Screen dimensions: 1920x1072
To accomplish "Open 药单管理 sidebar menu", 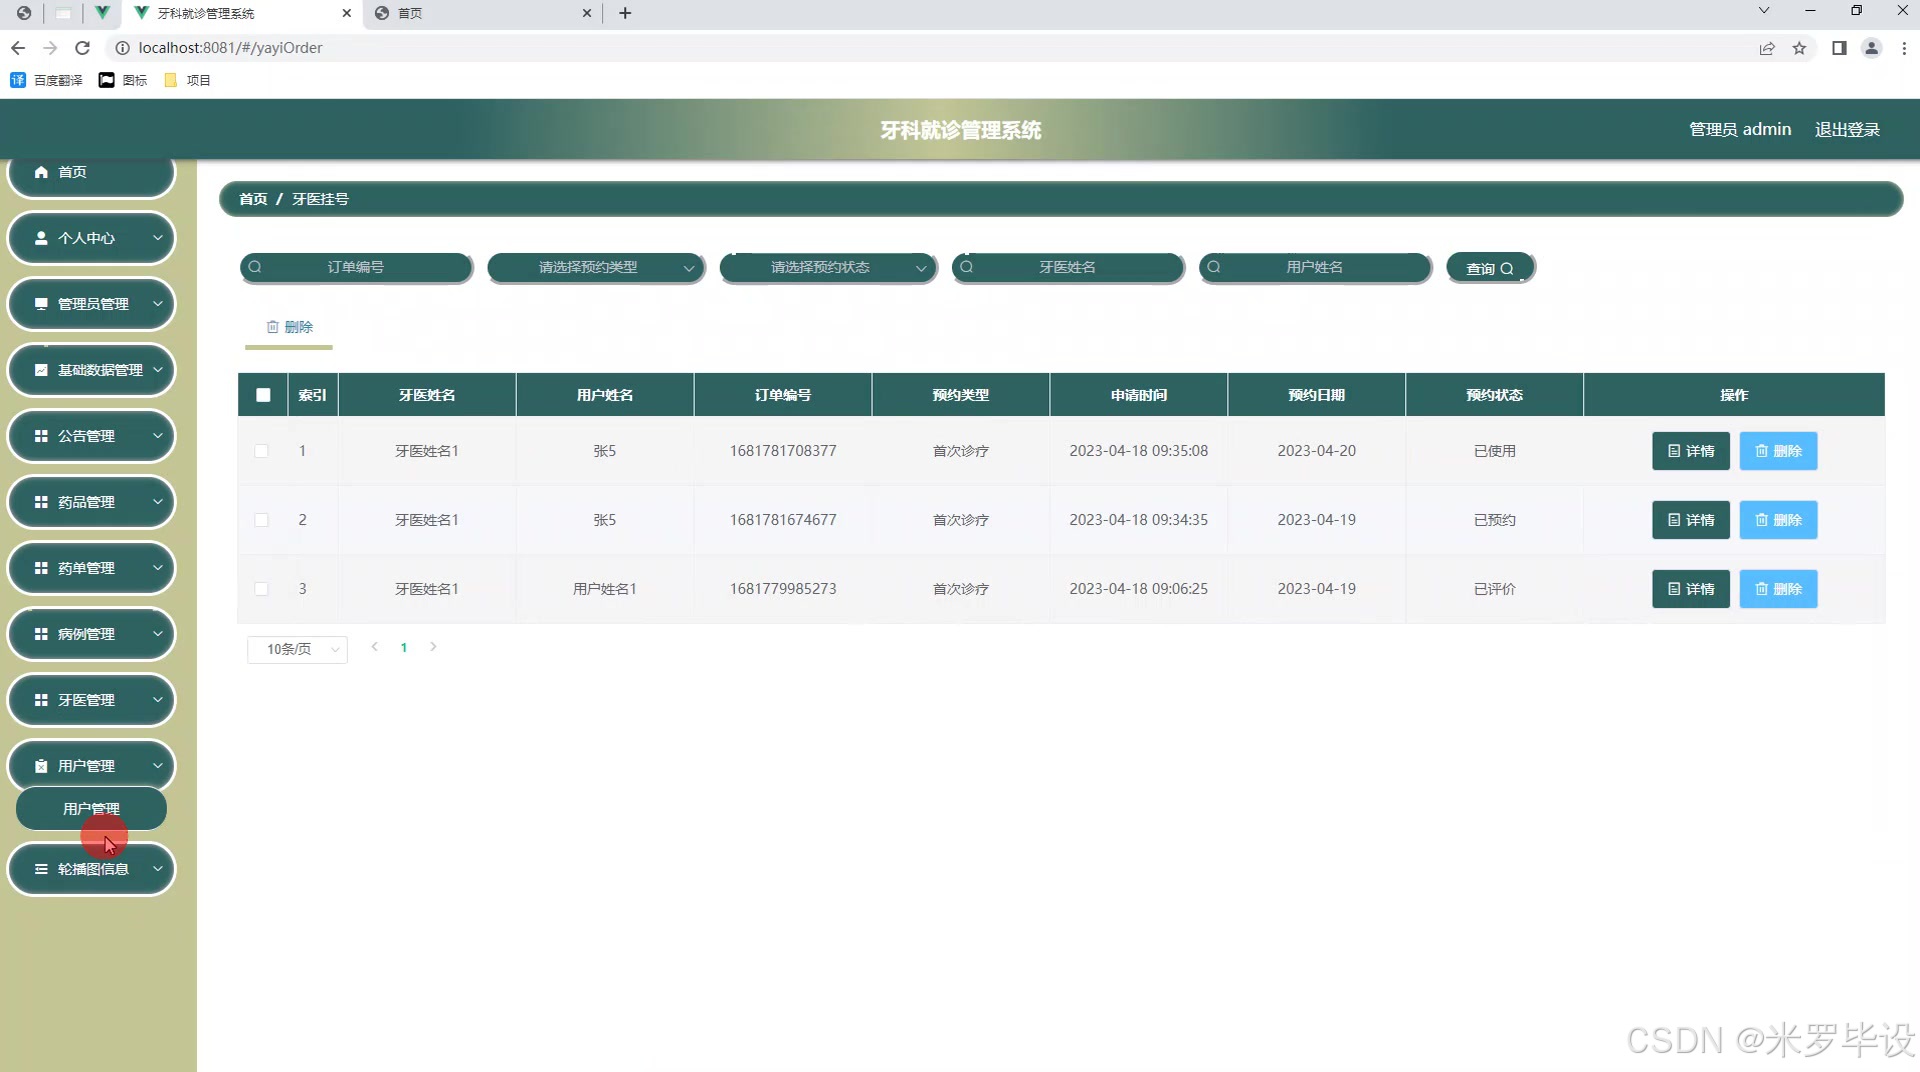I will coord(91,568).
